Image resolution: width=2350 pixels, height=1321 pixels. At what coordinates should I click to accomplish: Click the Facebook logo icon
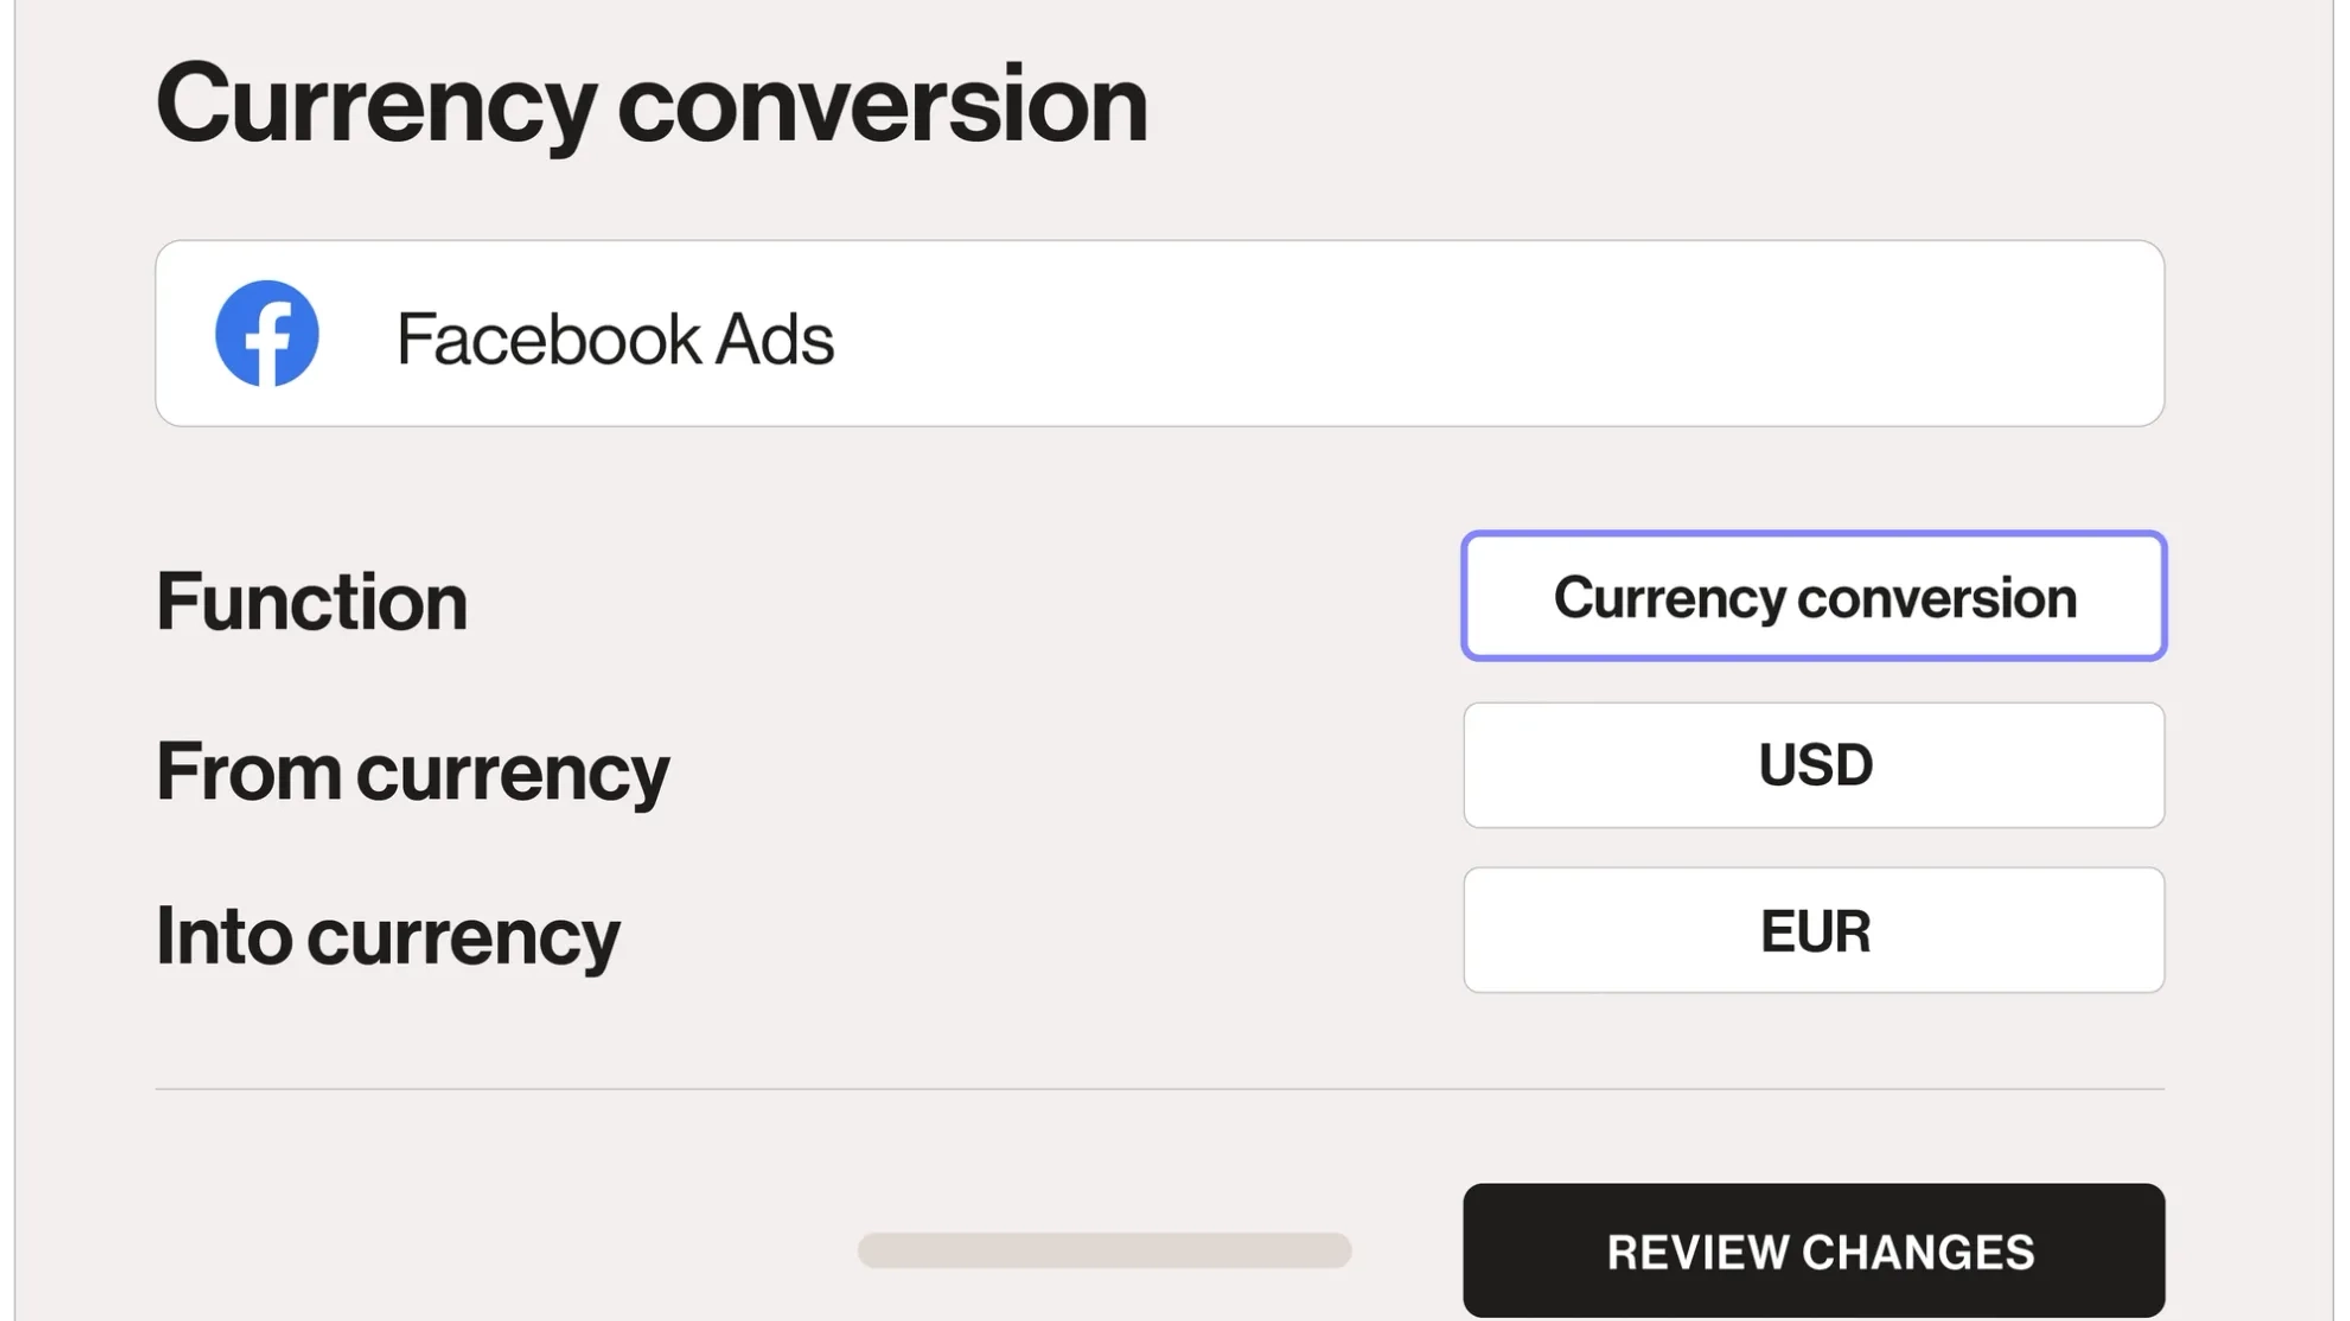(x=267, y=333)
